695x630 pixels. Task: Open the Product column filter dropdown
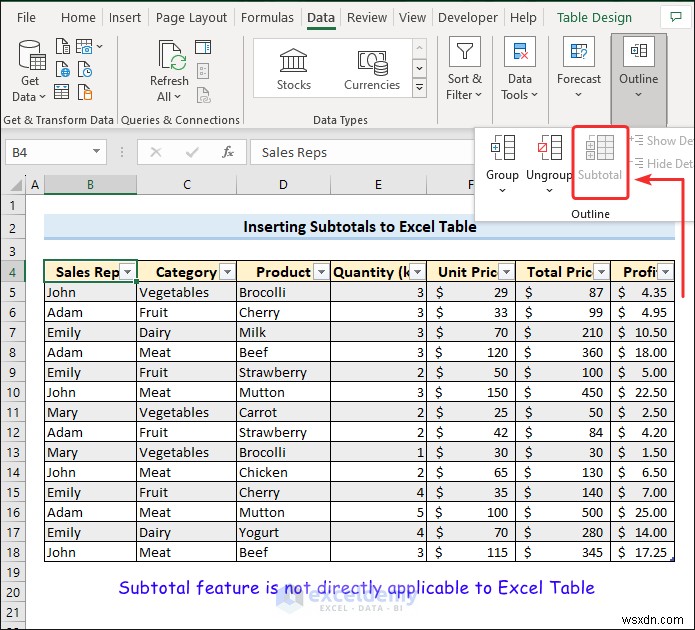[x=321, y=272]
